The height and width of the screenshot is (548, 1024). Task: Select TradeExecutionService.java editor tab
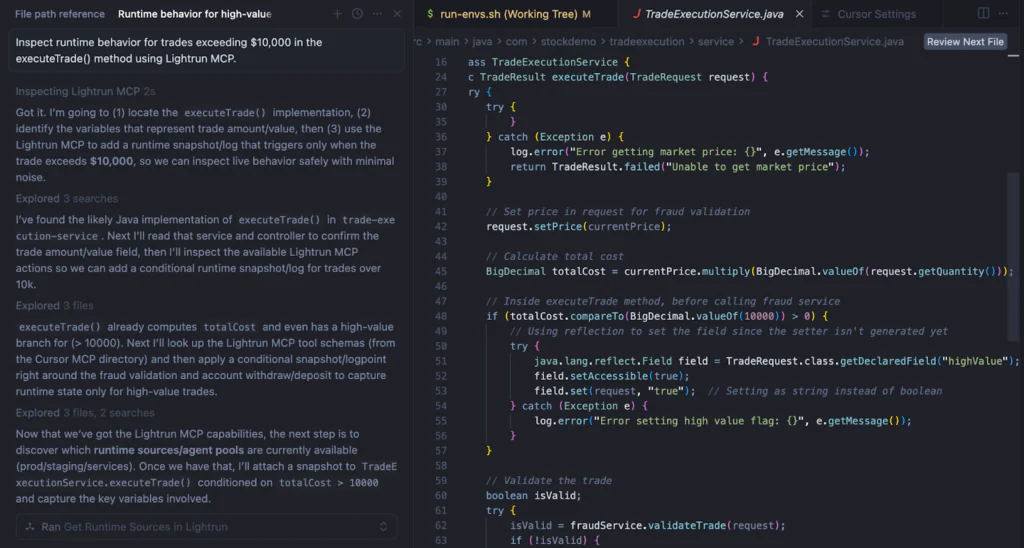[x=714, y=14]
